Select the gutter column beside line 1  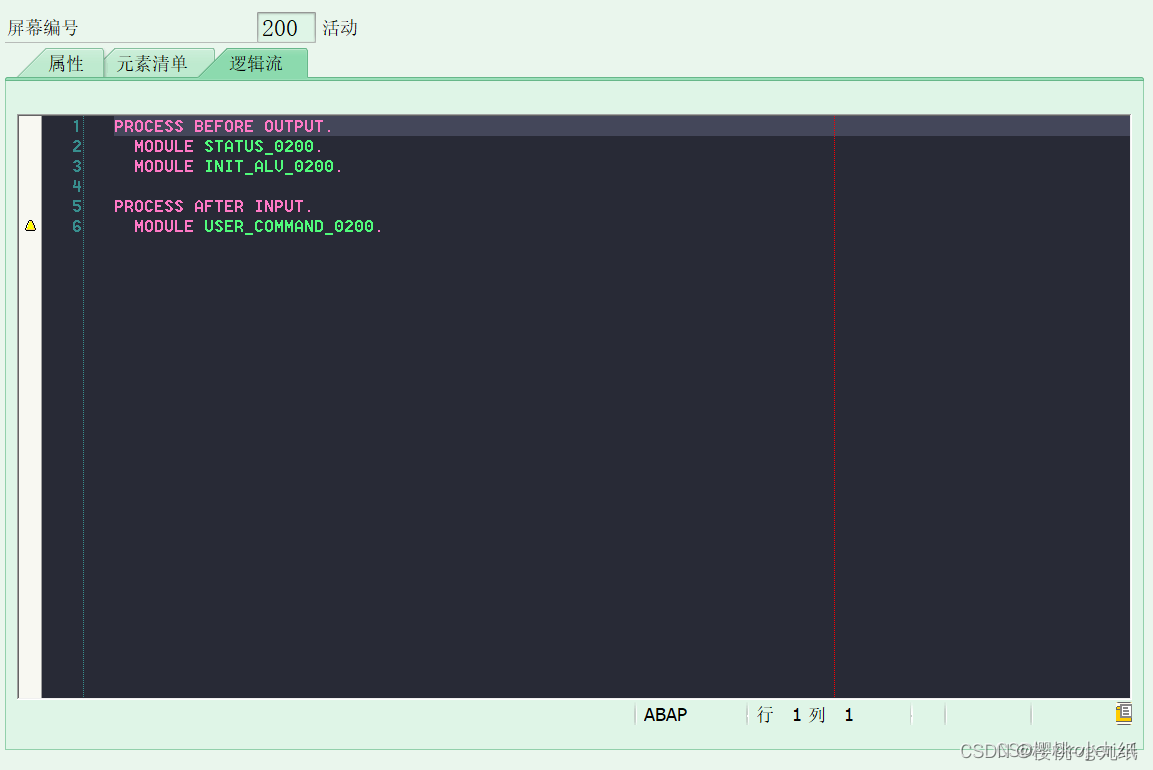coord(30,126)
